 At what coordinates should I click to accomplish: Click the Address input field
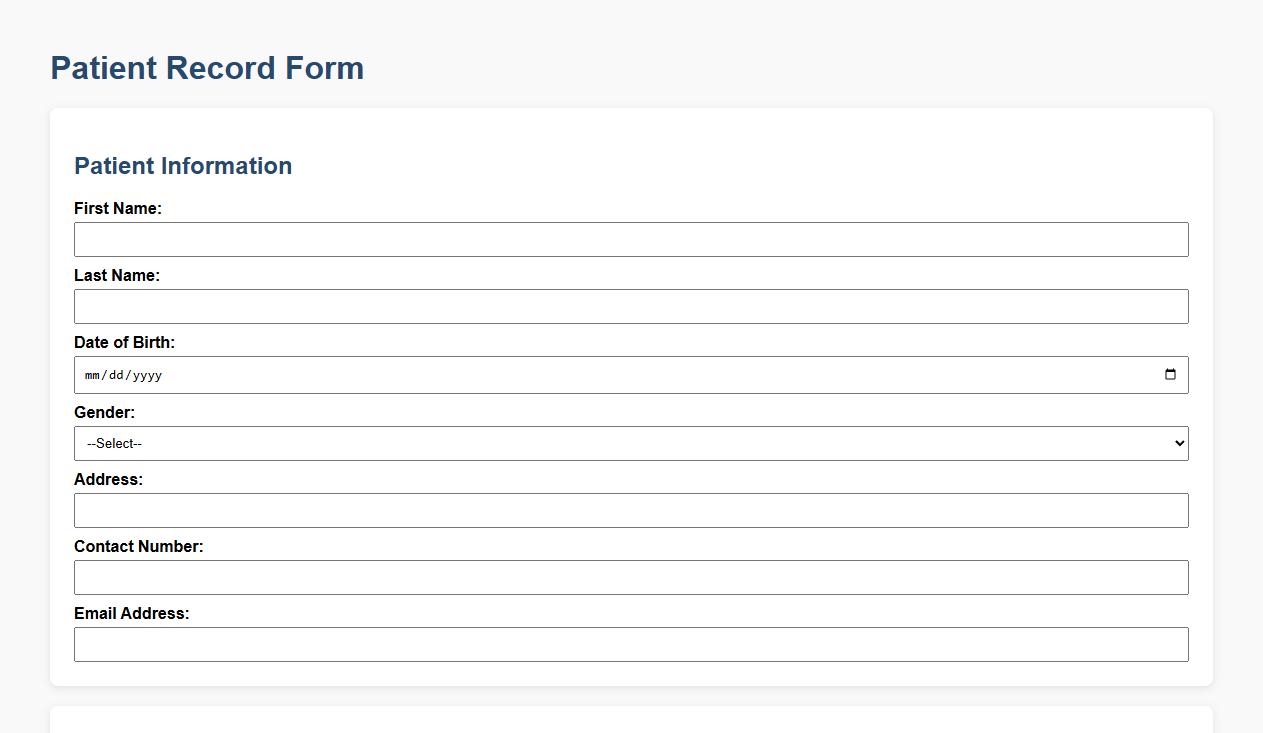631,510
